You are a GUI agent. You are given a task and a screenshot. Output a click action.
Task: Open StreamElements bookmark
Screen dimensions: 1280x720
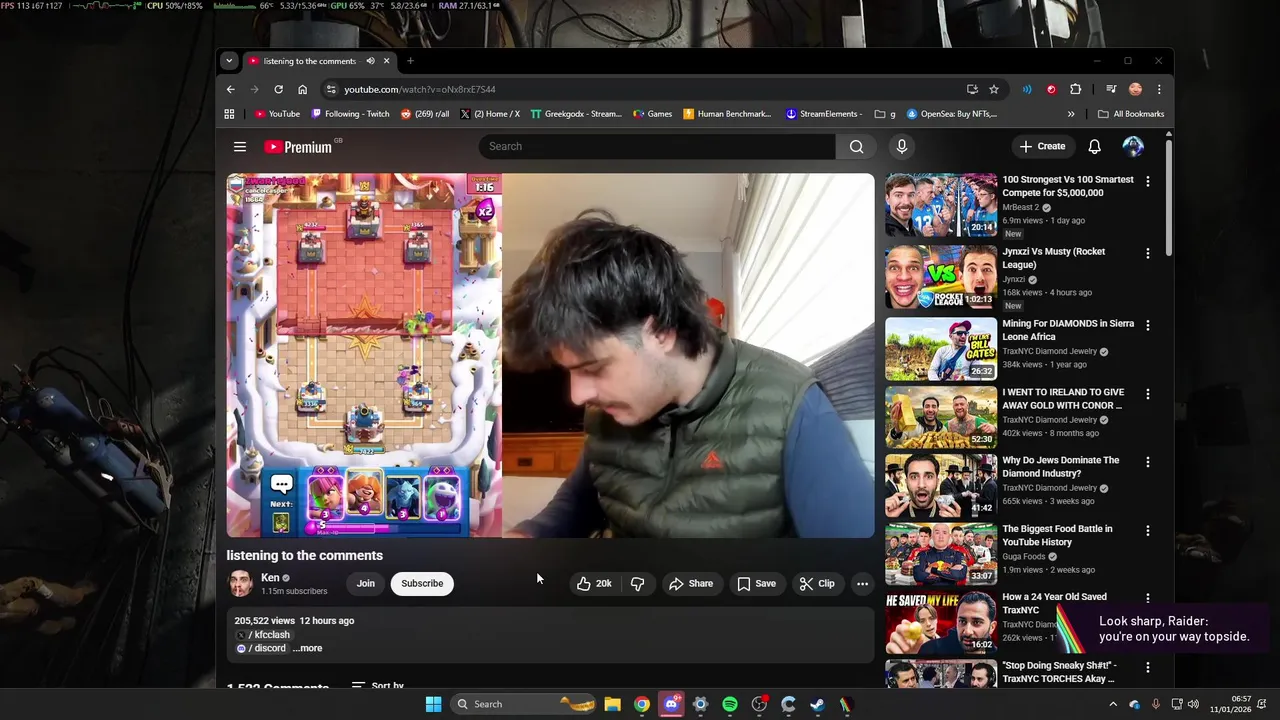(x=824, y=114)
